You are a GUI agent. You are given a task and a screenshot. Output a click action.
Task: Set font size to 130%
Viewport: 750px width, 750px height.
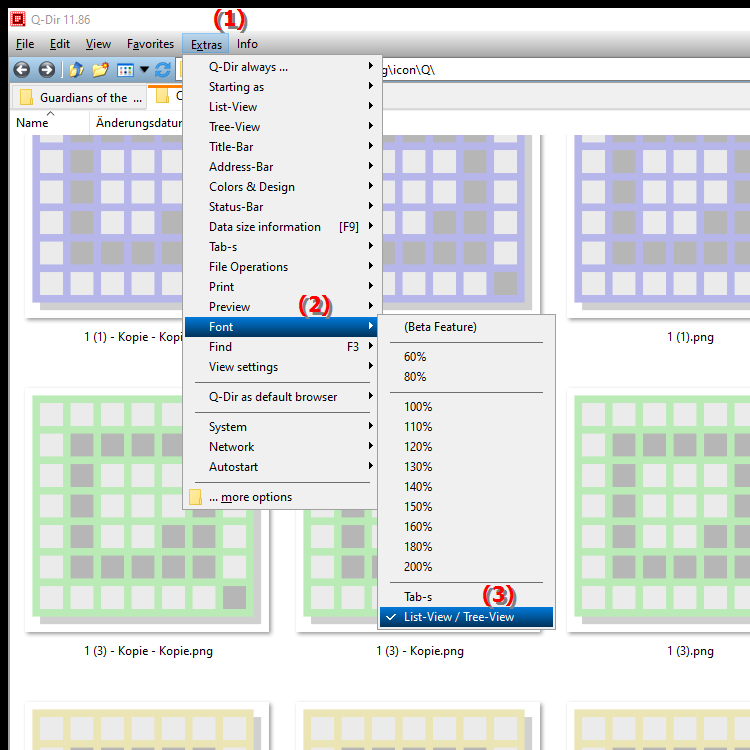pos(466,467)
